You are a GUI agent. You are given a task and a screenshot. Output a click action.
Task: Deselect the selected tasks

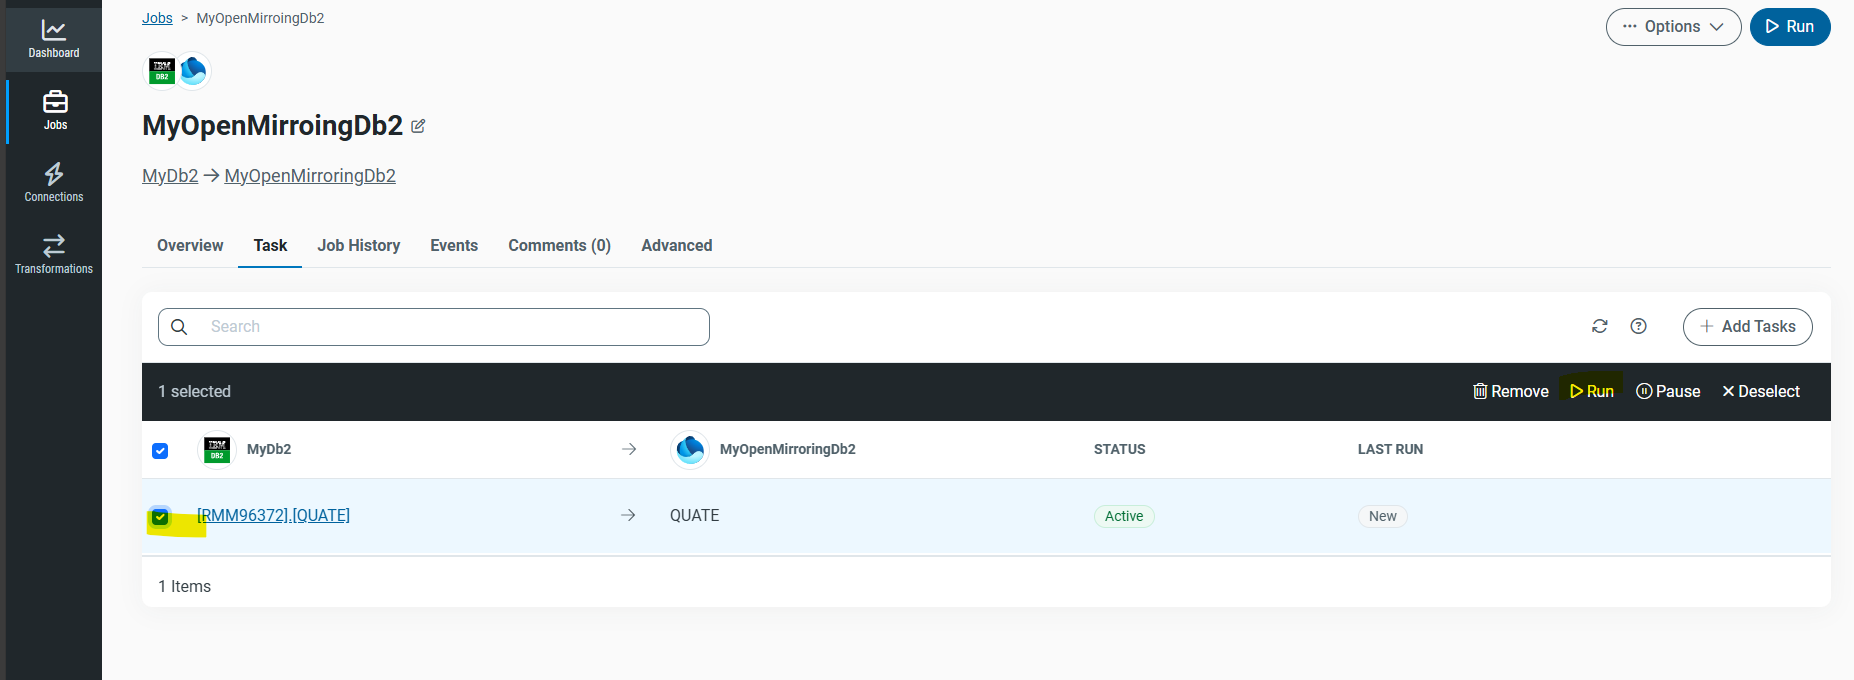coord(1761,391)
